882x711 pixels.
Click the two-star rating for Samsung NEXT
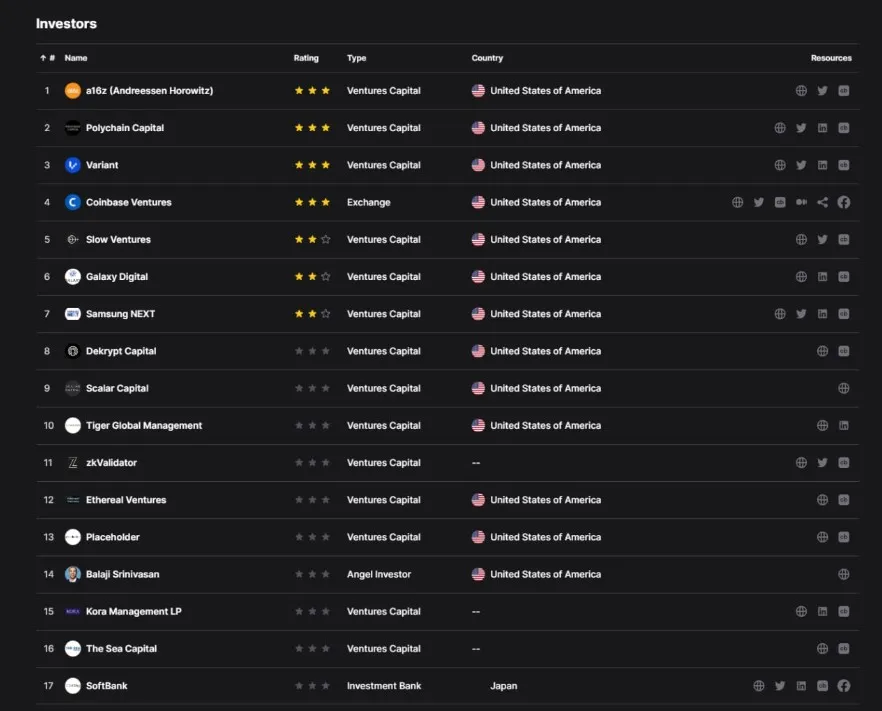(x=312, y=313)
